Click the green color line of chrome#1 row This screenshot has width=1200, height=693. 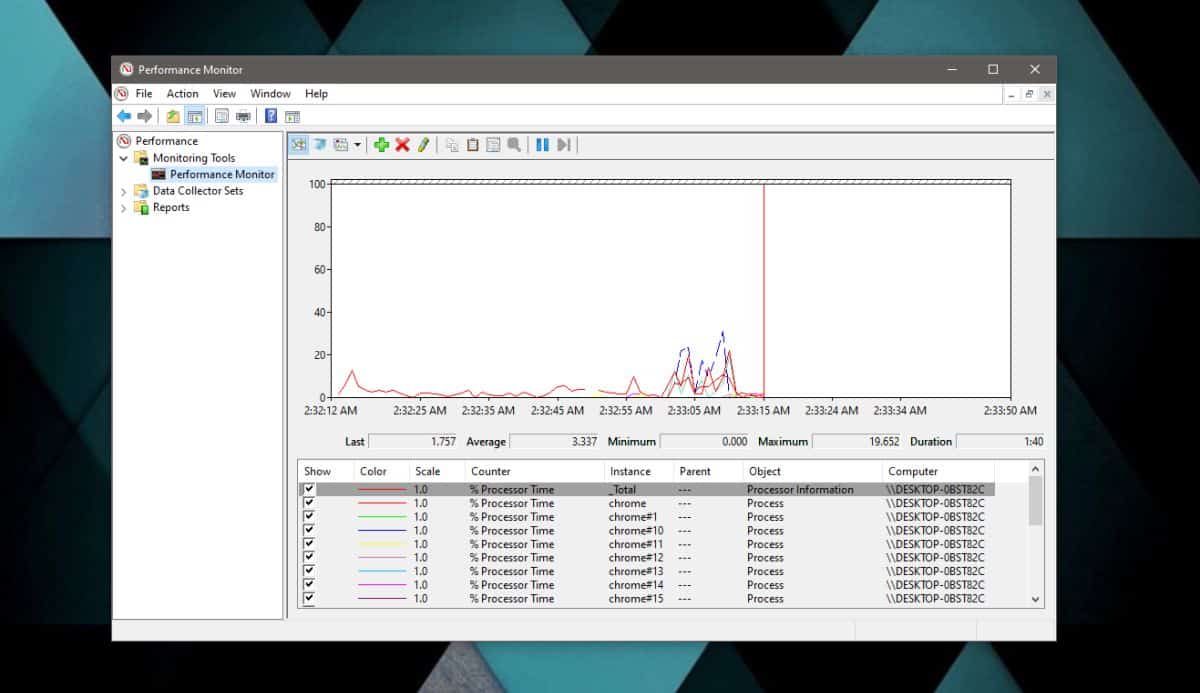(x=382, y=517)
